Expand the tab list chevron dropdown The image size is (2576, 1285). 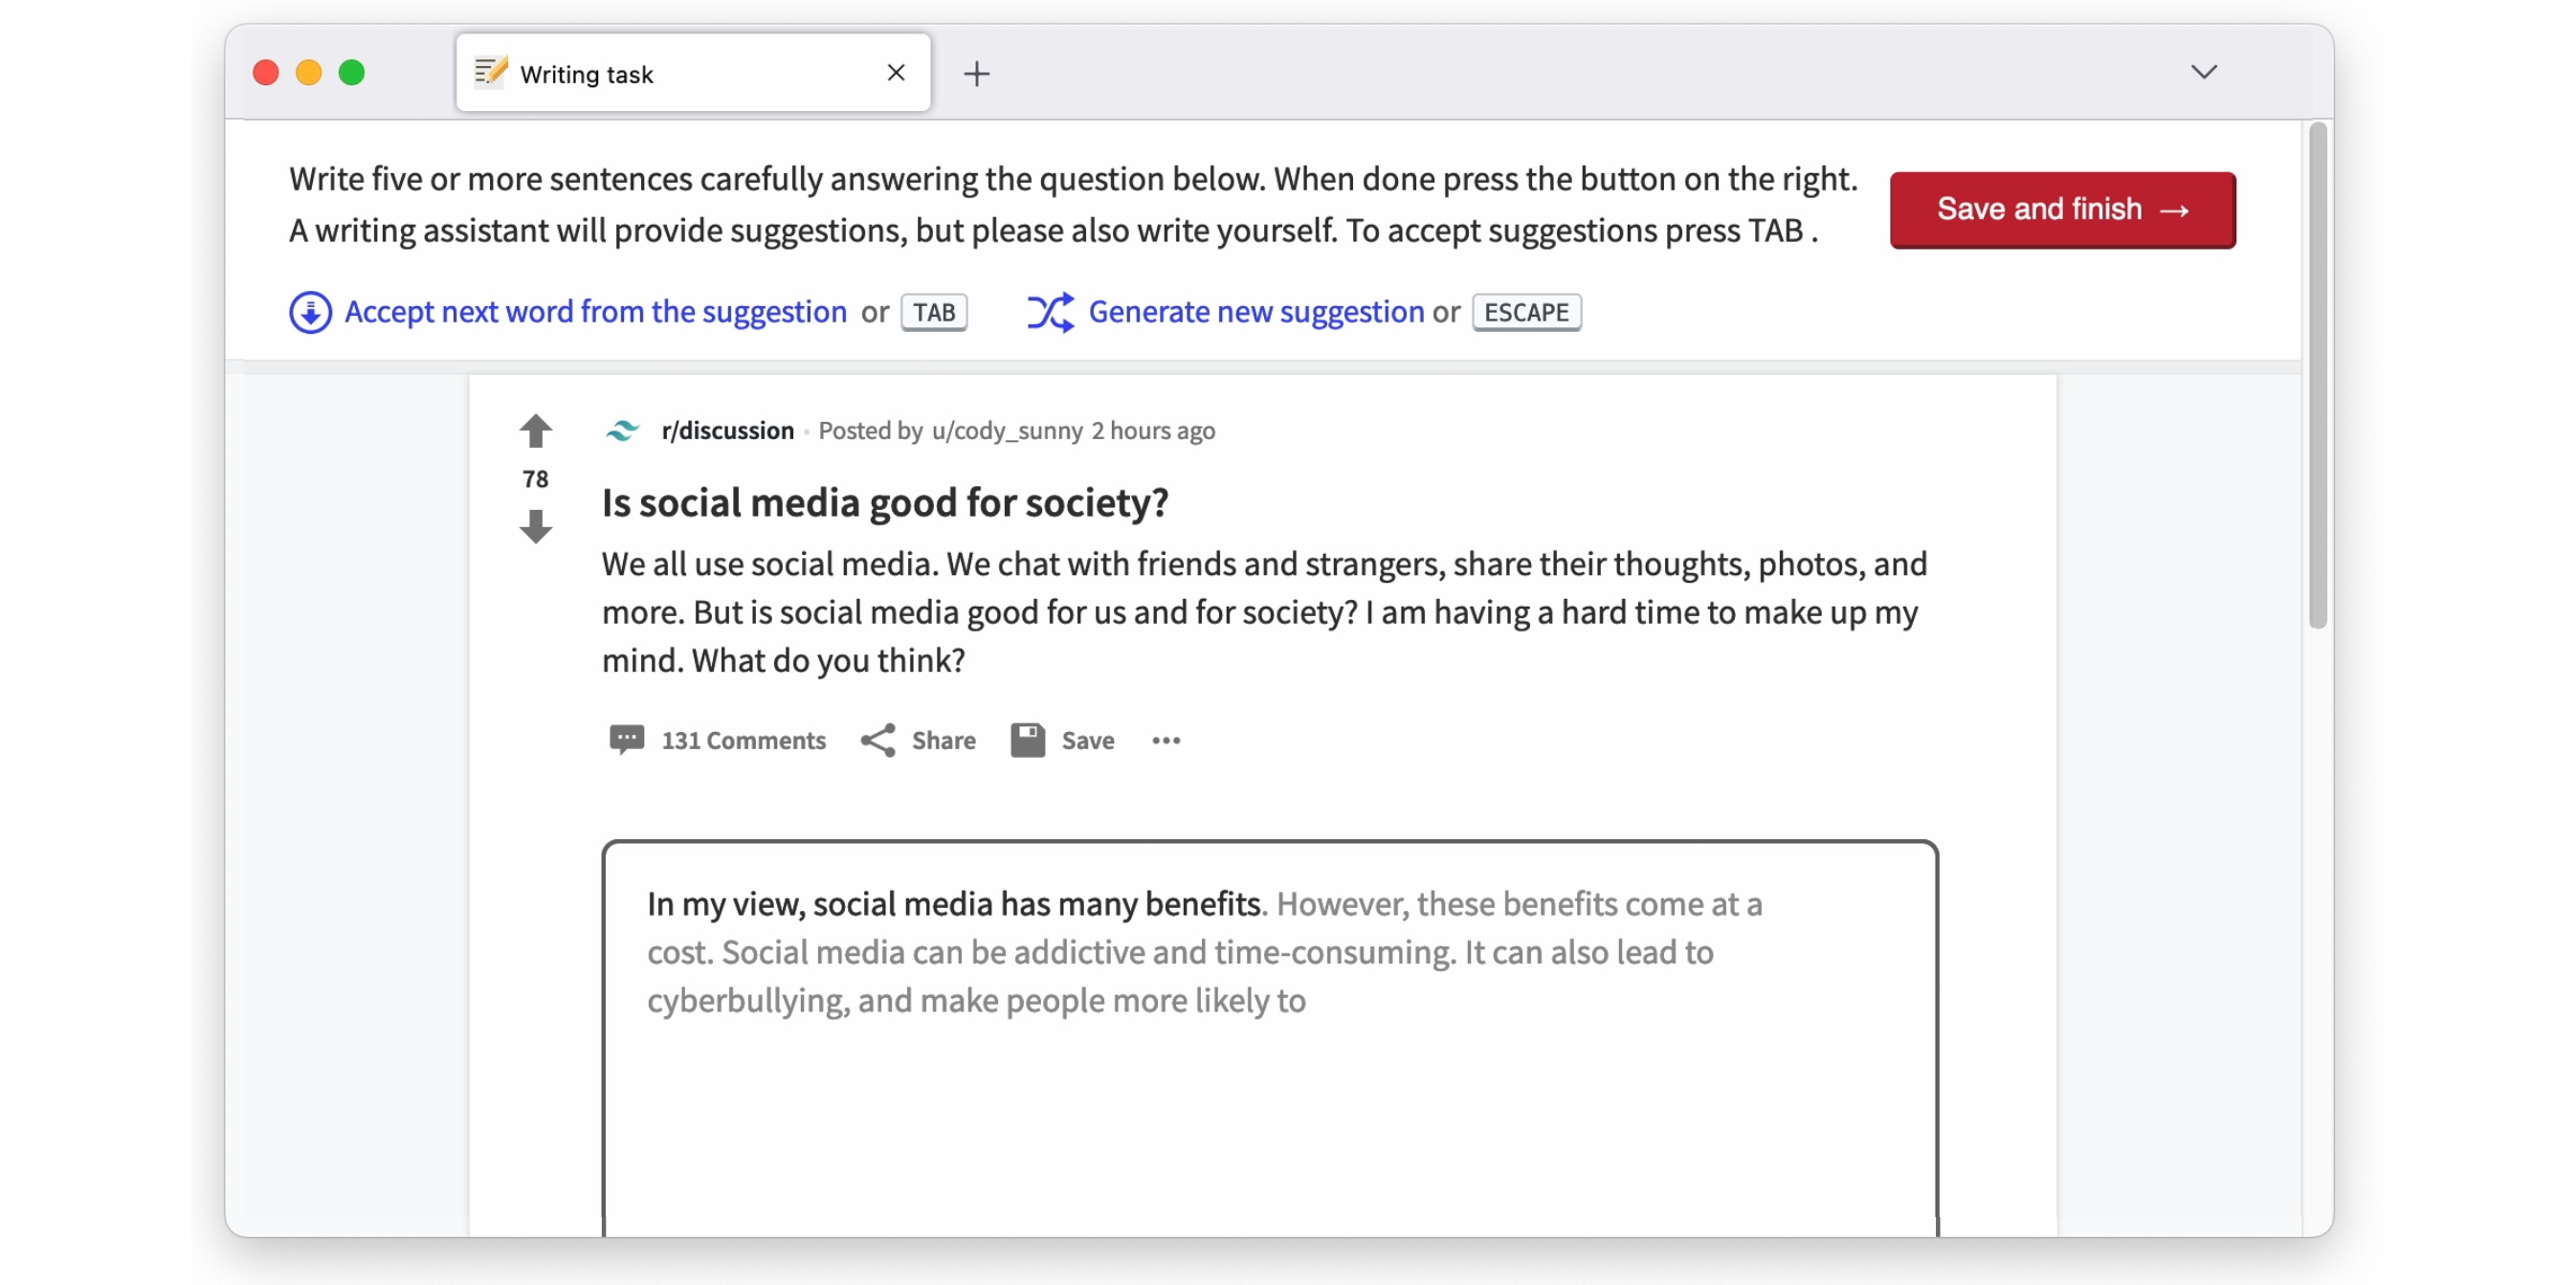2203,72
